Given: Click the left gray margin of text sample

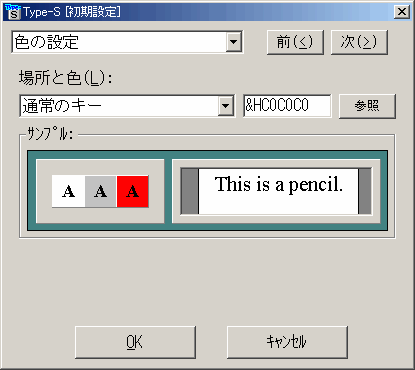Looking at the screenshot, I should (190, 191).
